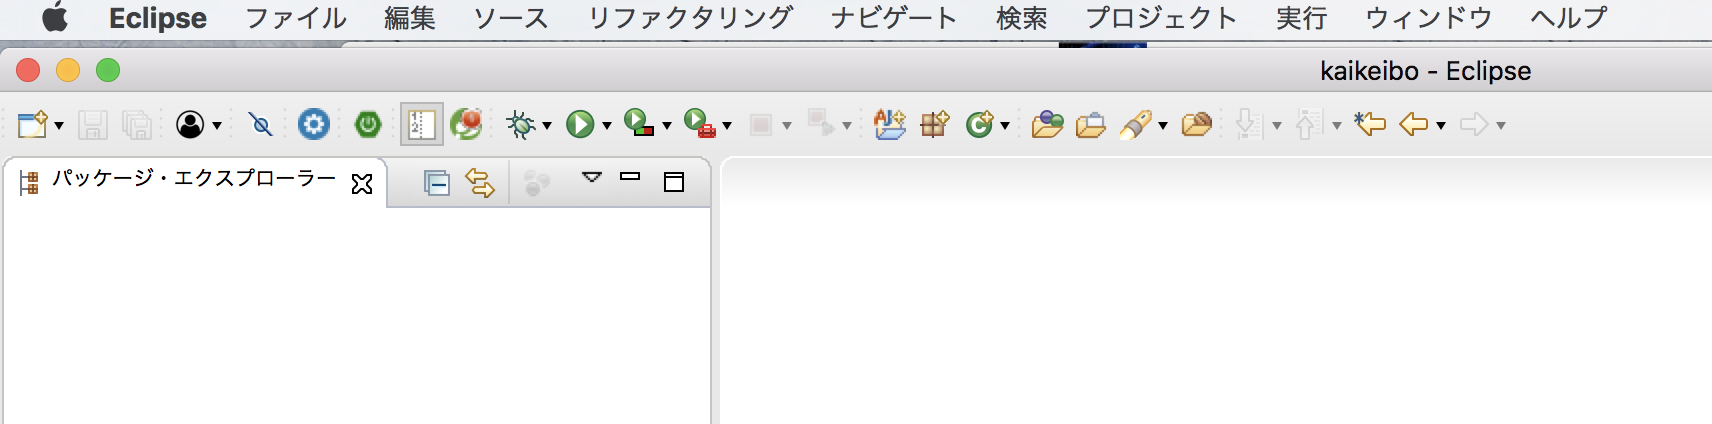1712x424 pixels.
Task: Minimize the Package Explorer view
Action: (x=630, y=177)
